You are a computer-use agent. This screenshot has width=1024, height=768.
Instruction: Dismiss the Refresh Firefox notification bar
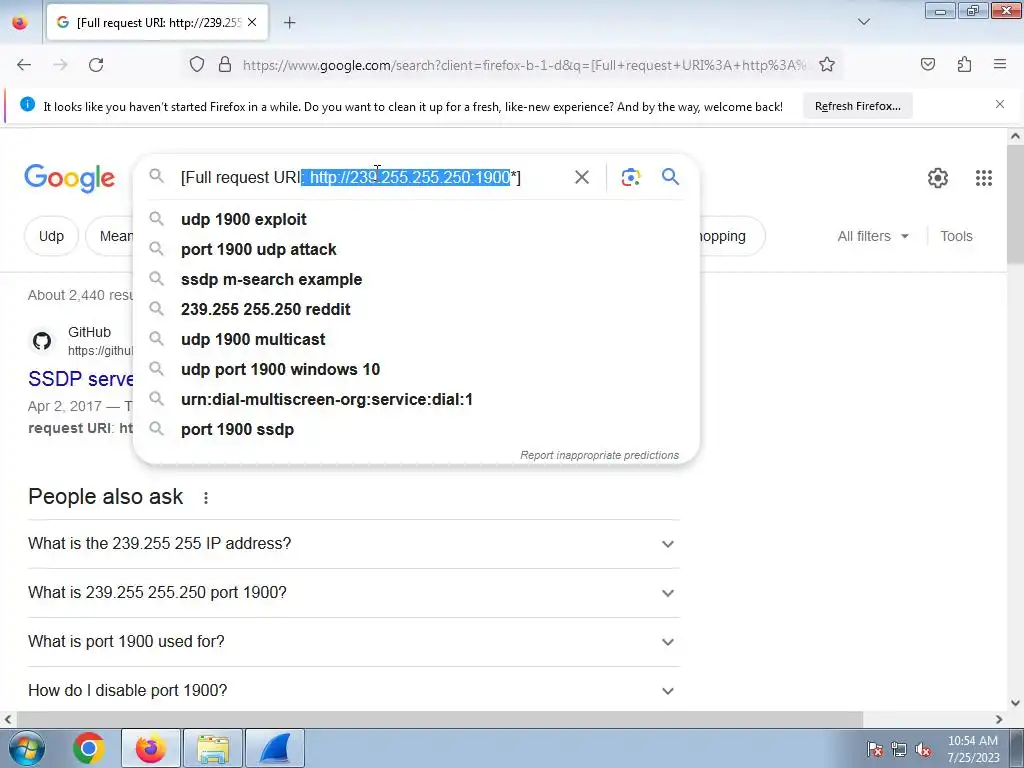point(1000,104)
